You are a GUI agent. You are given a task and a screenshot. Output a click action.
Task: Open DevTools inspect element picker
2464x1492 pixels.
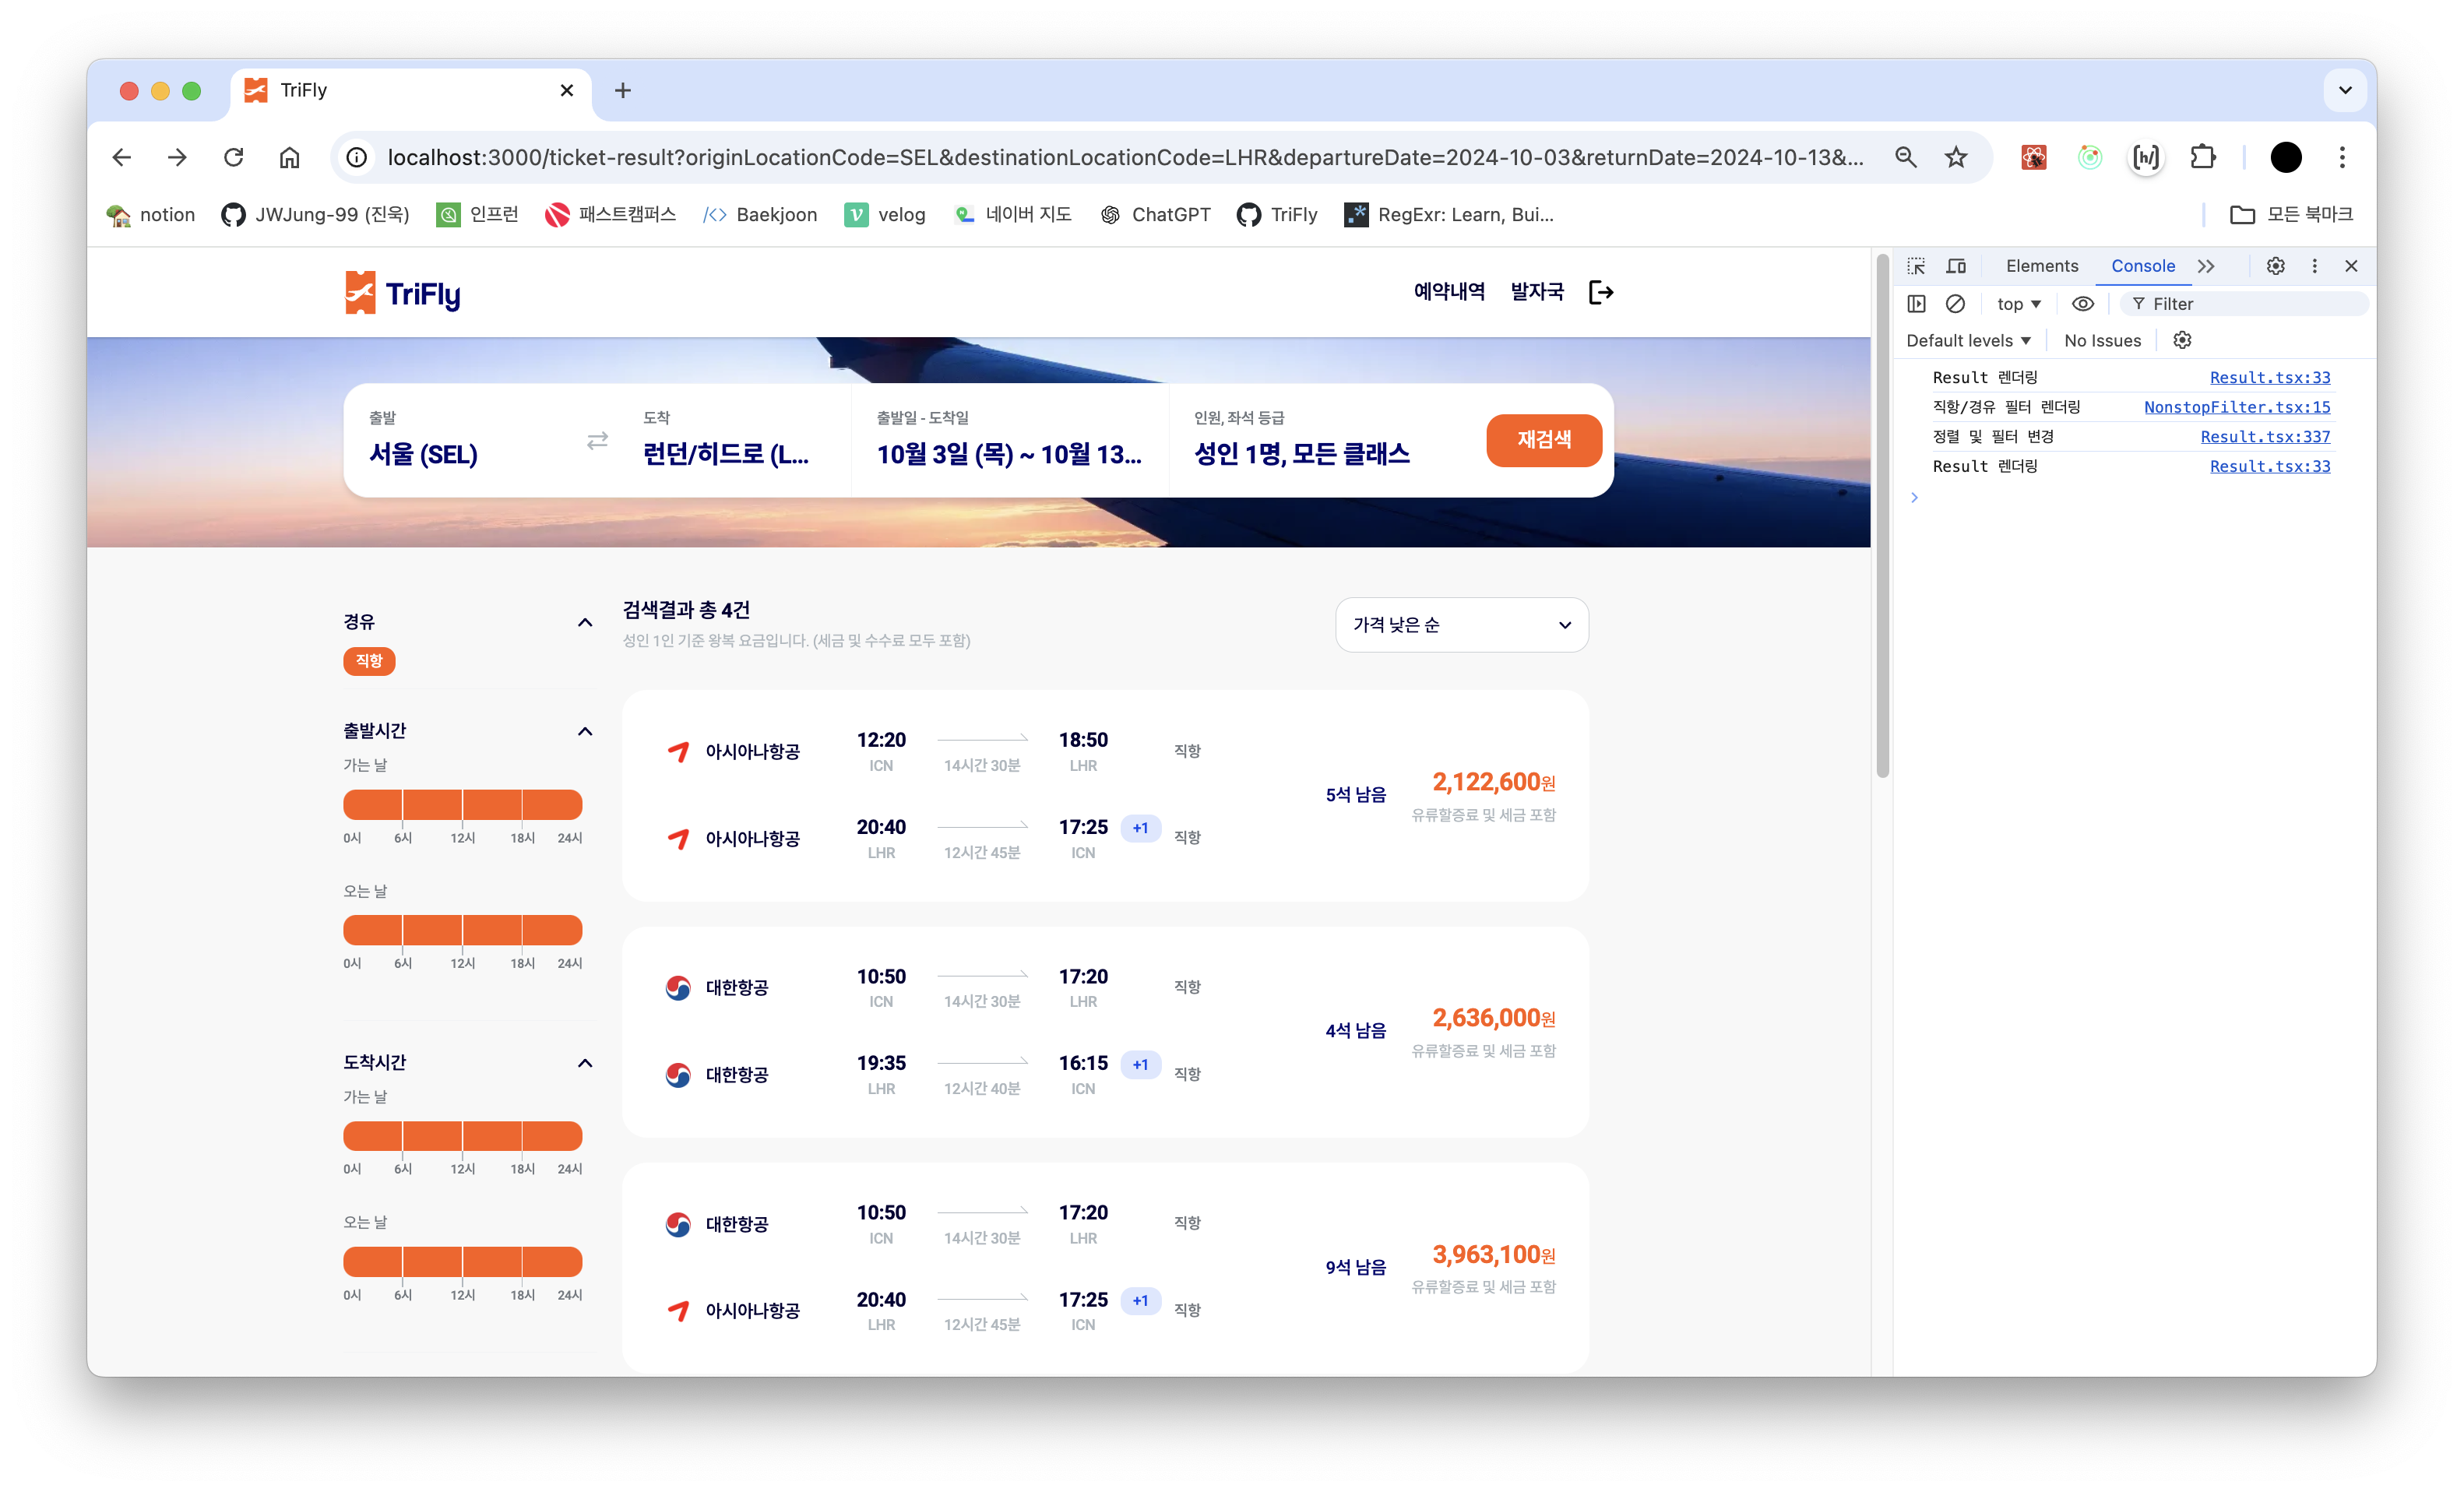tap(1916, 266)
